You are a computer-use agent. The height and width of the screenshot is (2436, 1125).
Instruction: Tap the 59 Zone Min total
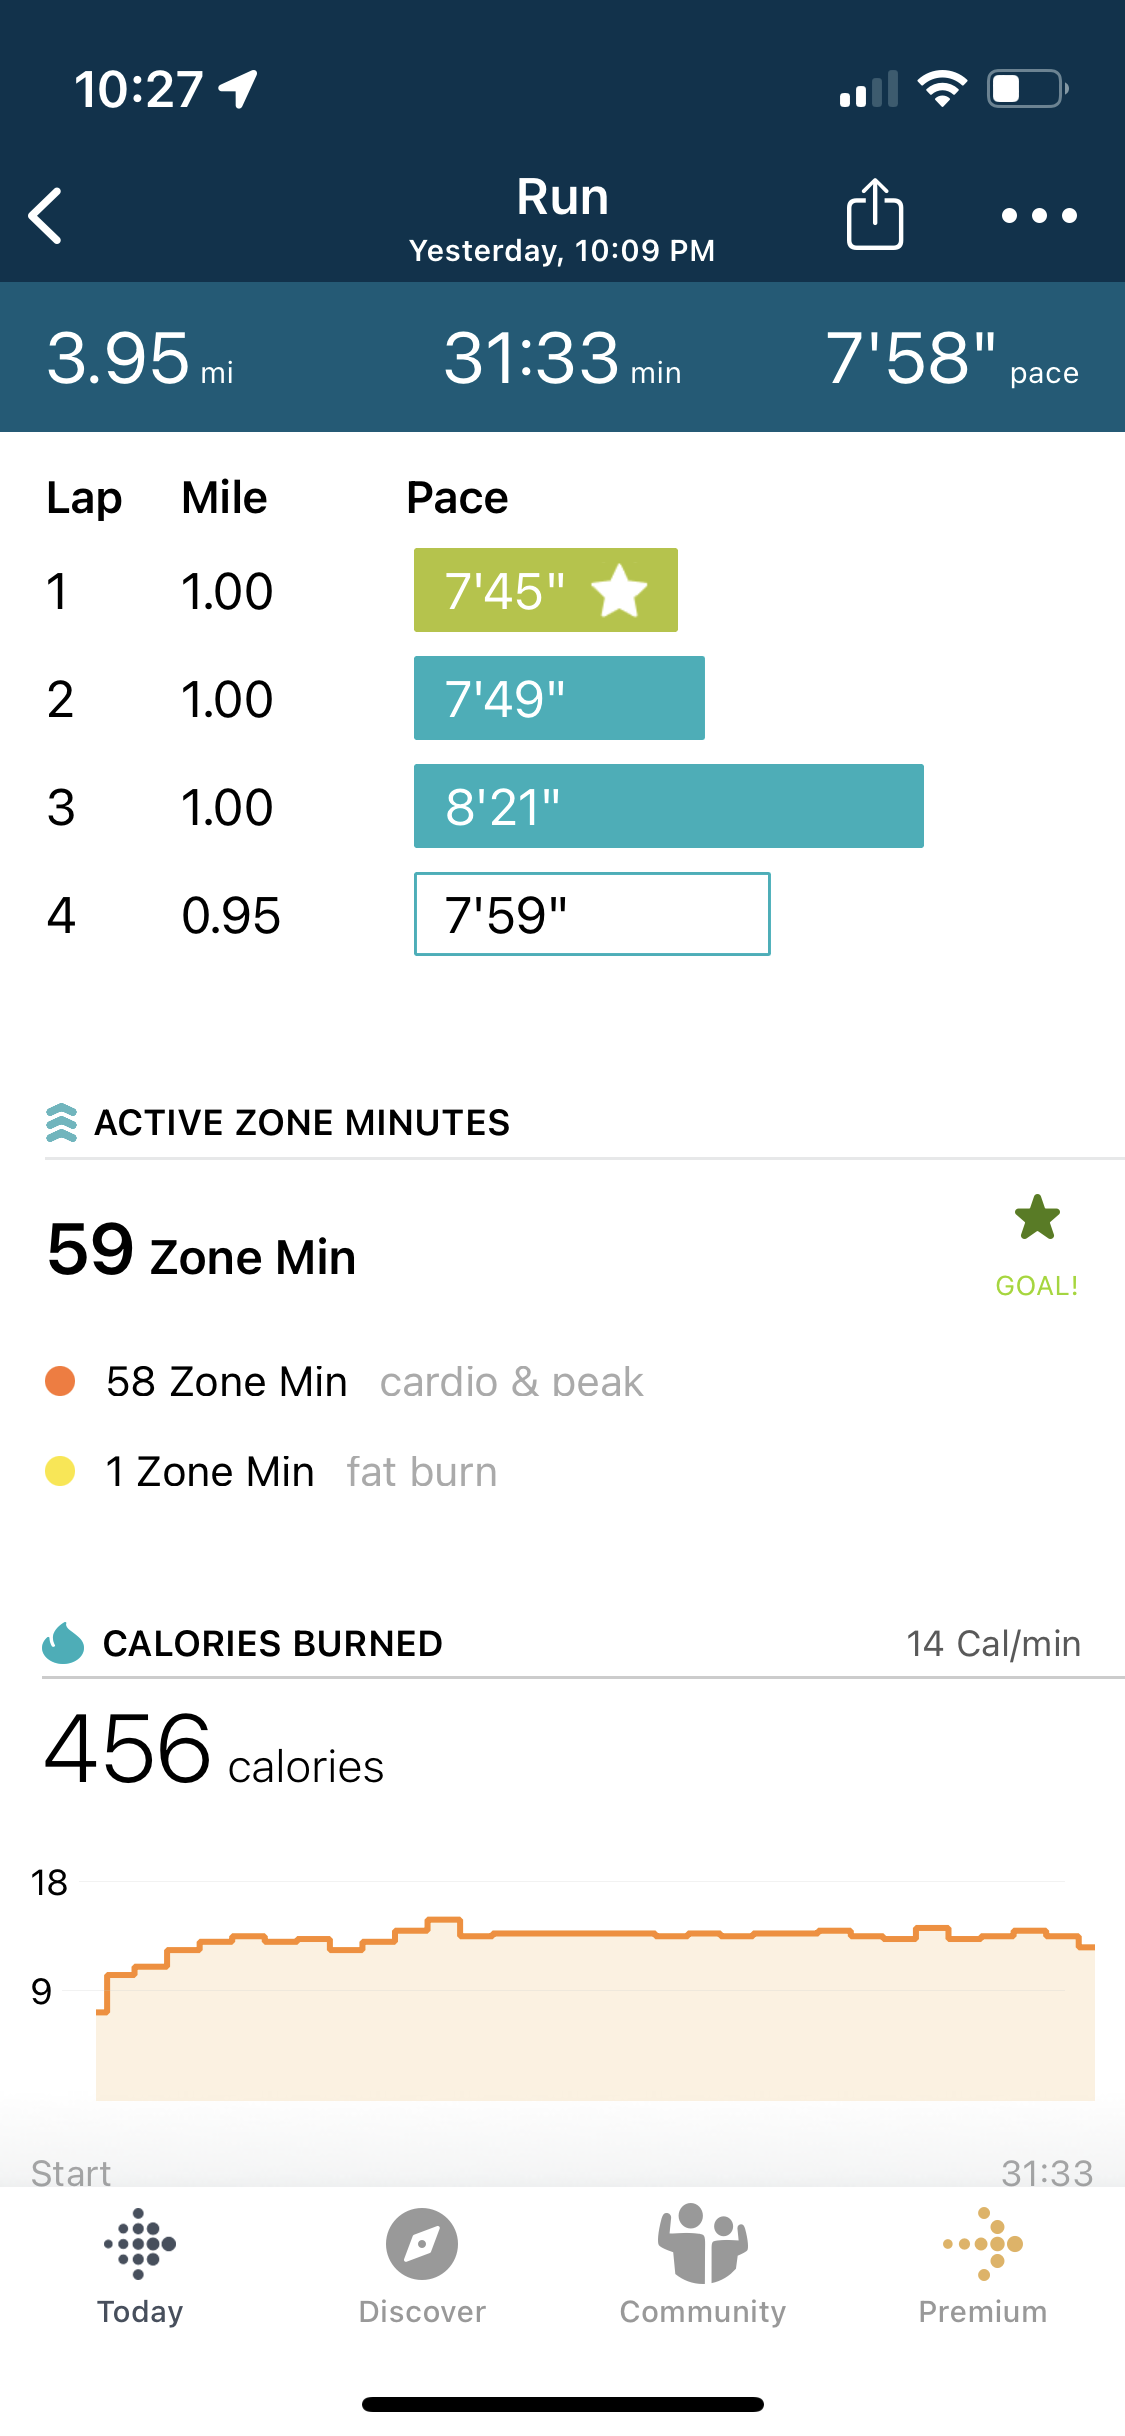tap(201, 1251)
